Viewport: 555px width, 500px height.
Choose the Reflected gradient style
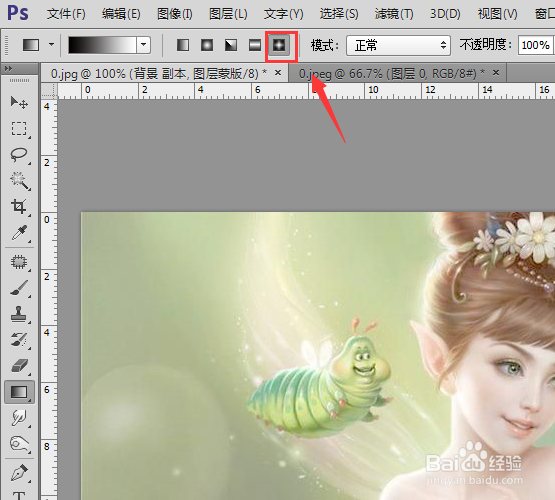(x=255, y=45)
